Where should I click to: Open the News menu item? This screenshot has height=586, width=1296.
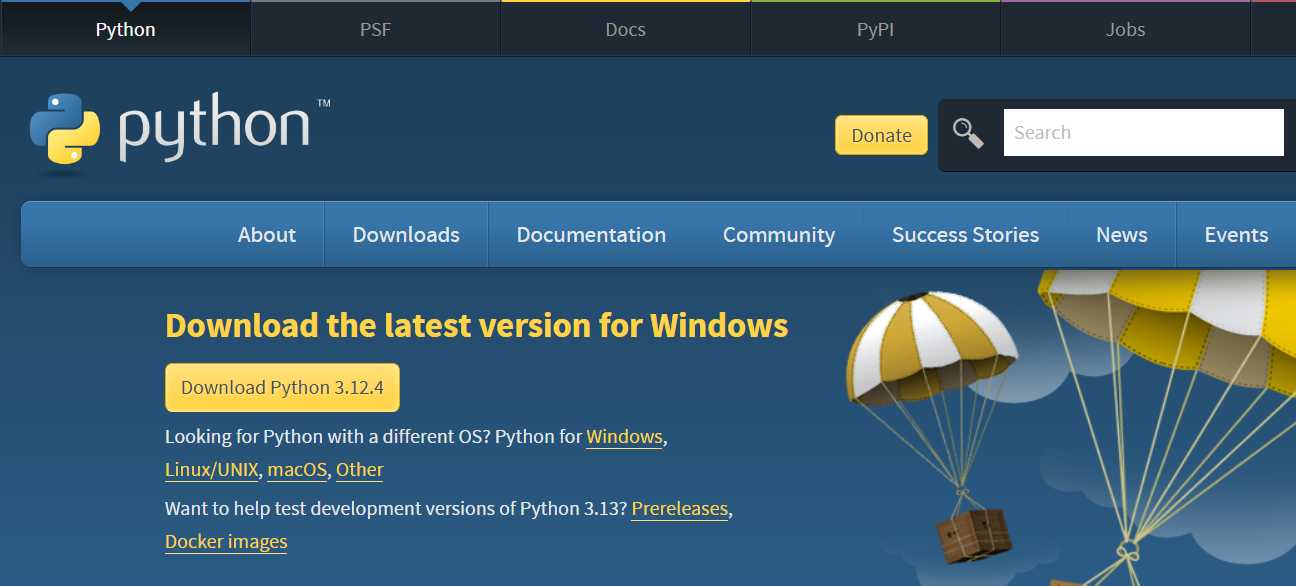tap(1121, 235)
